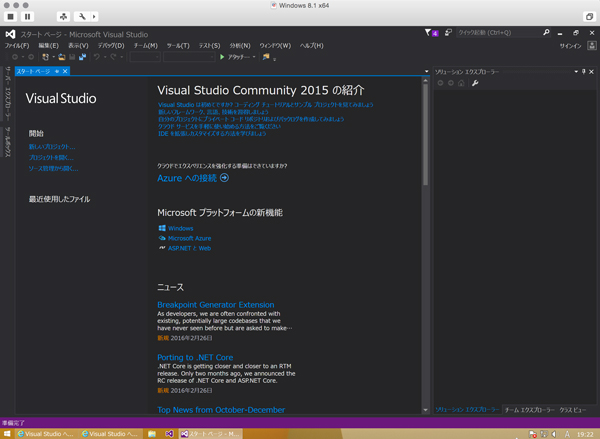Click the サインイン link
The width and height of the screenshot is (600, 439).
(570, 46)
